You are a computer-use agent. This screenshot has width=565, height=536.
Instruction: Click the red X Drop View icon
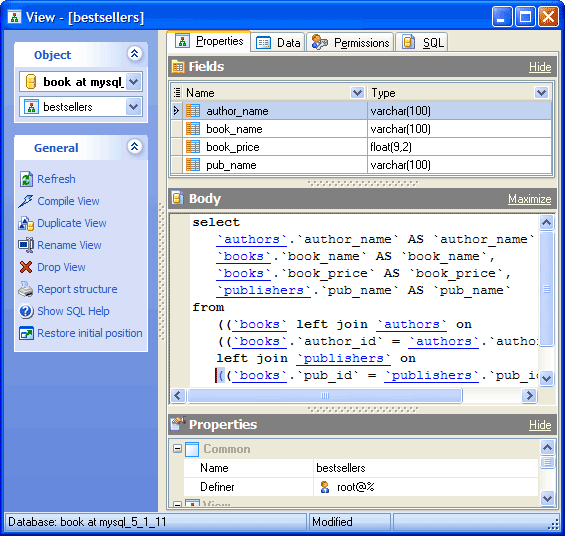[26, 267]
